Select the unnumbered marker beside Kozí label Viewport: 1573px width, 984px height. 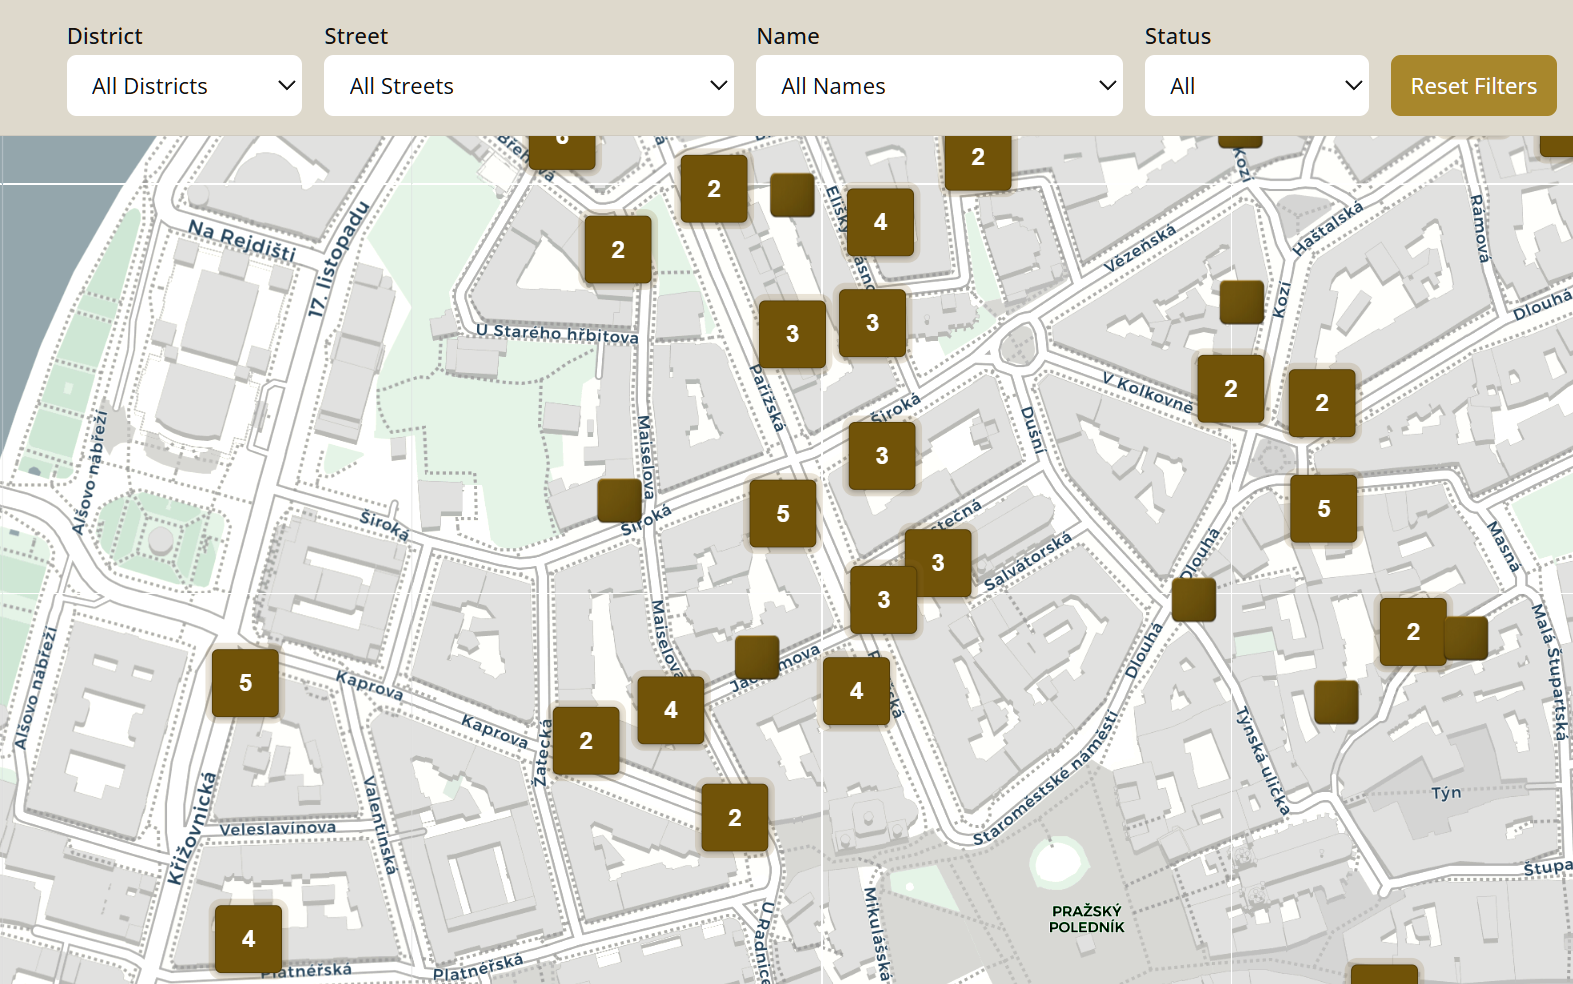pyautogui.click(x=1242, y=302)
